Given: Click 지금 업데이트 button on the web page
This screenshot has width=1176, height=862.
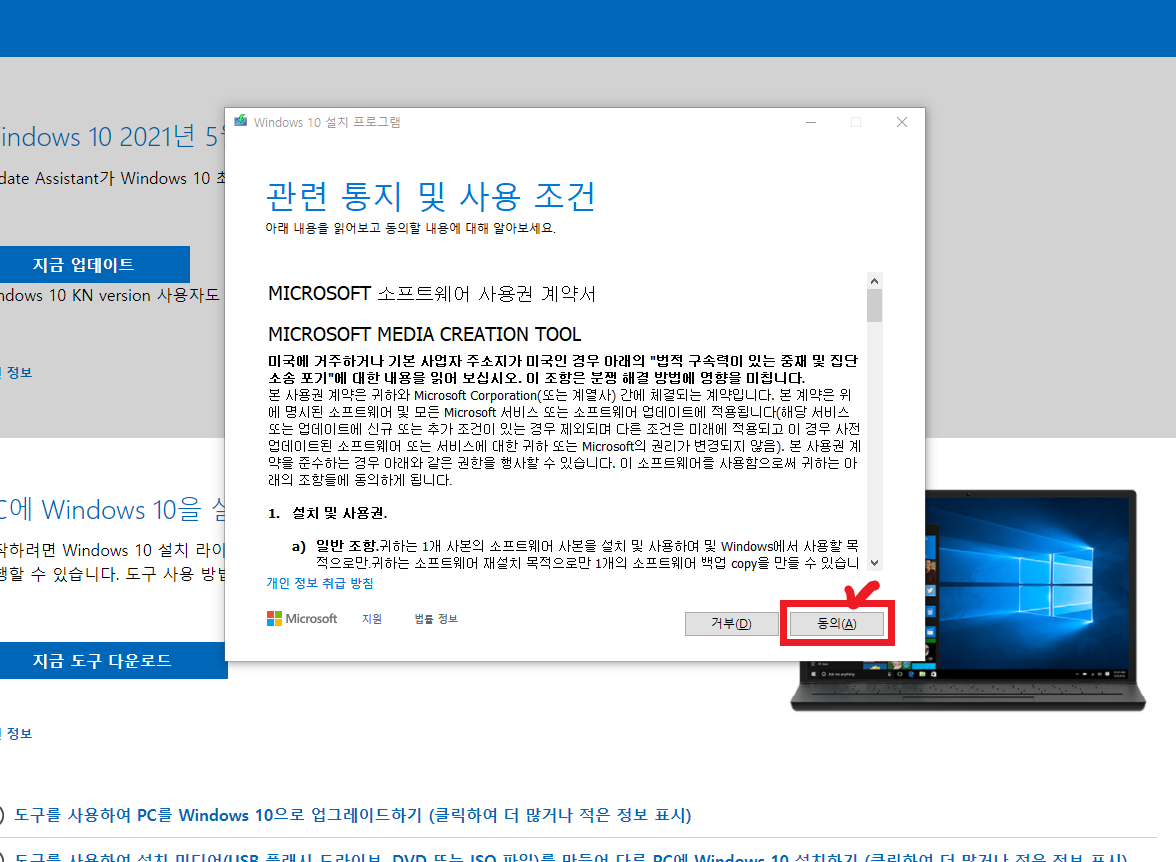Looking at the screenshot, I should 94,265.
